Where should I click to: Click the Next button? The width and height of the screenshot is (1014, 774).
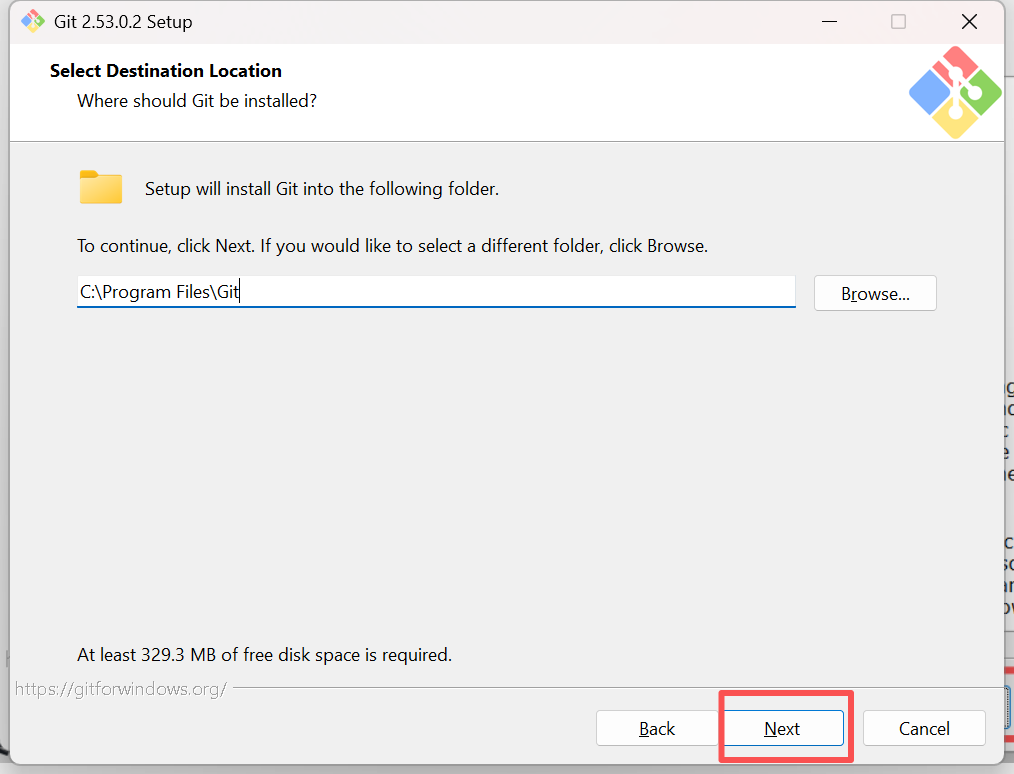tap(783, 728)
